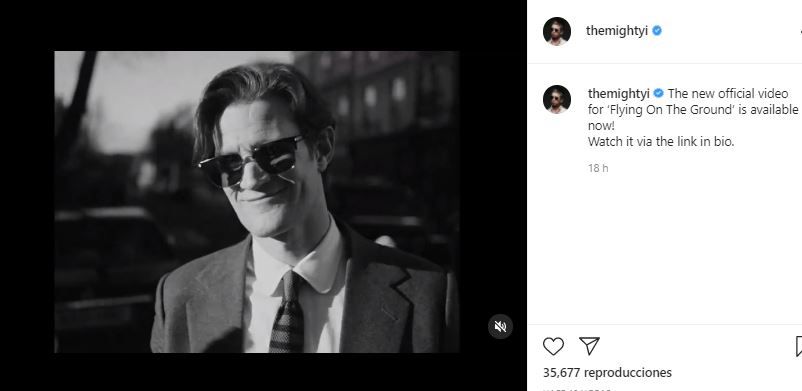
Task: Open themightyi profile picture in the header
Action: pos(556,31)
